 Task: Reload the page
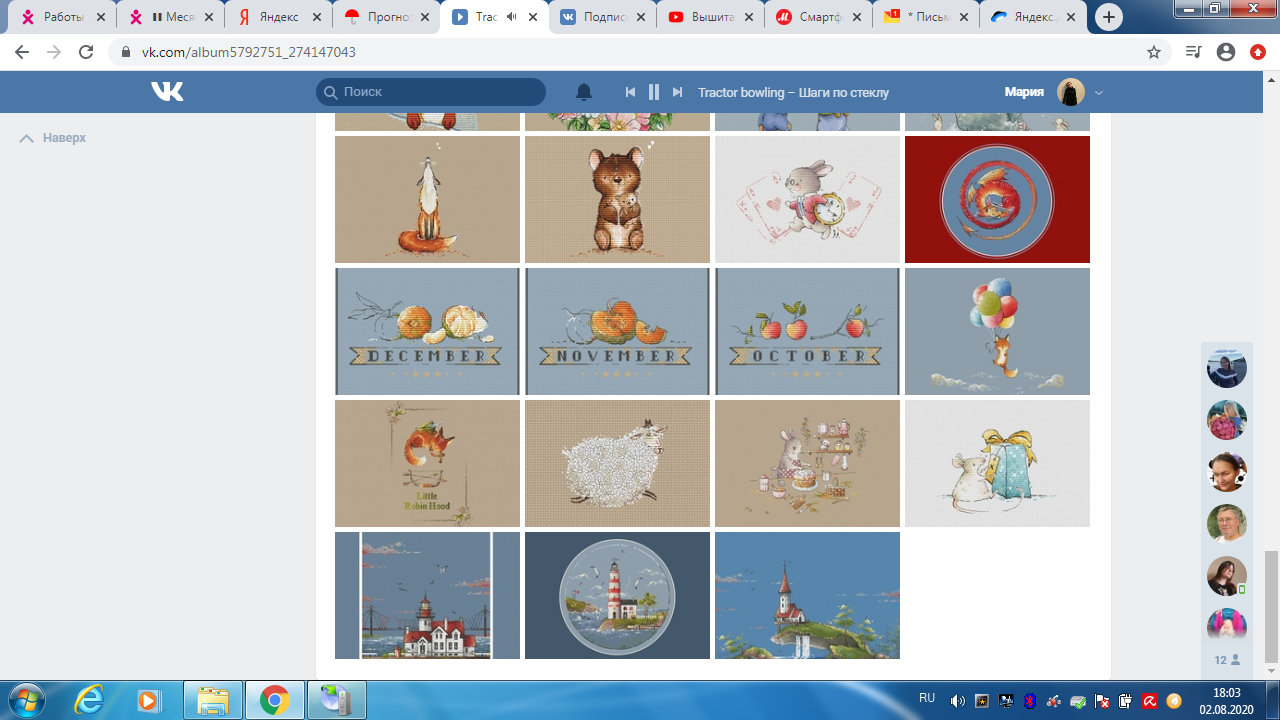point(86,52)
